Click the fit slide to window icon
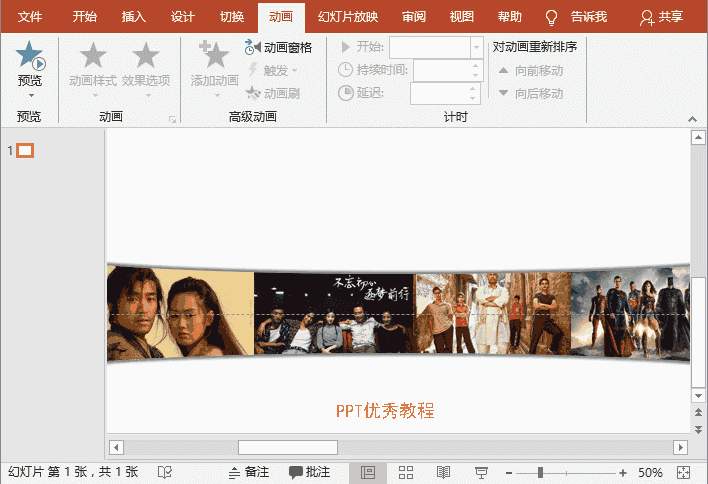 [684, 472]
